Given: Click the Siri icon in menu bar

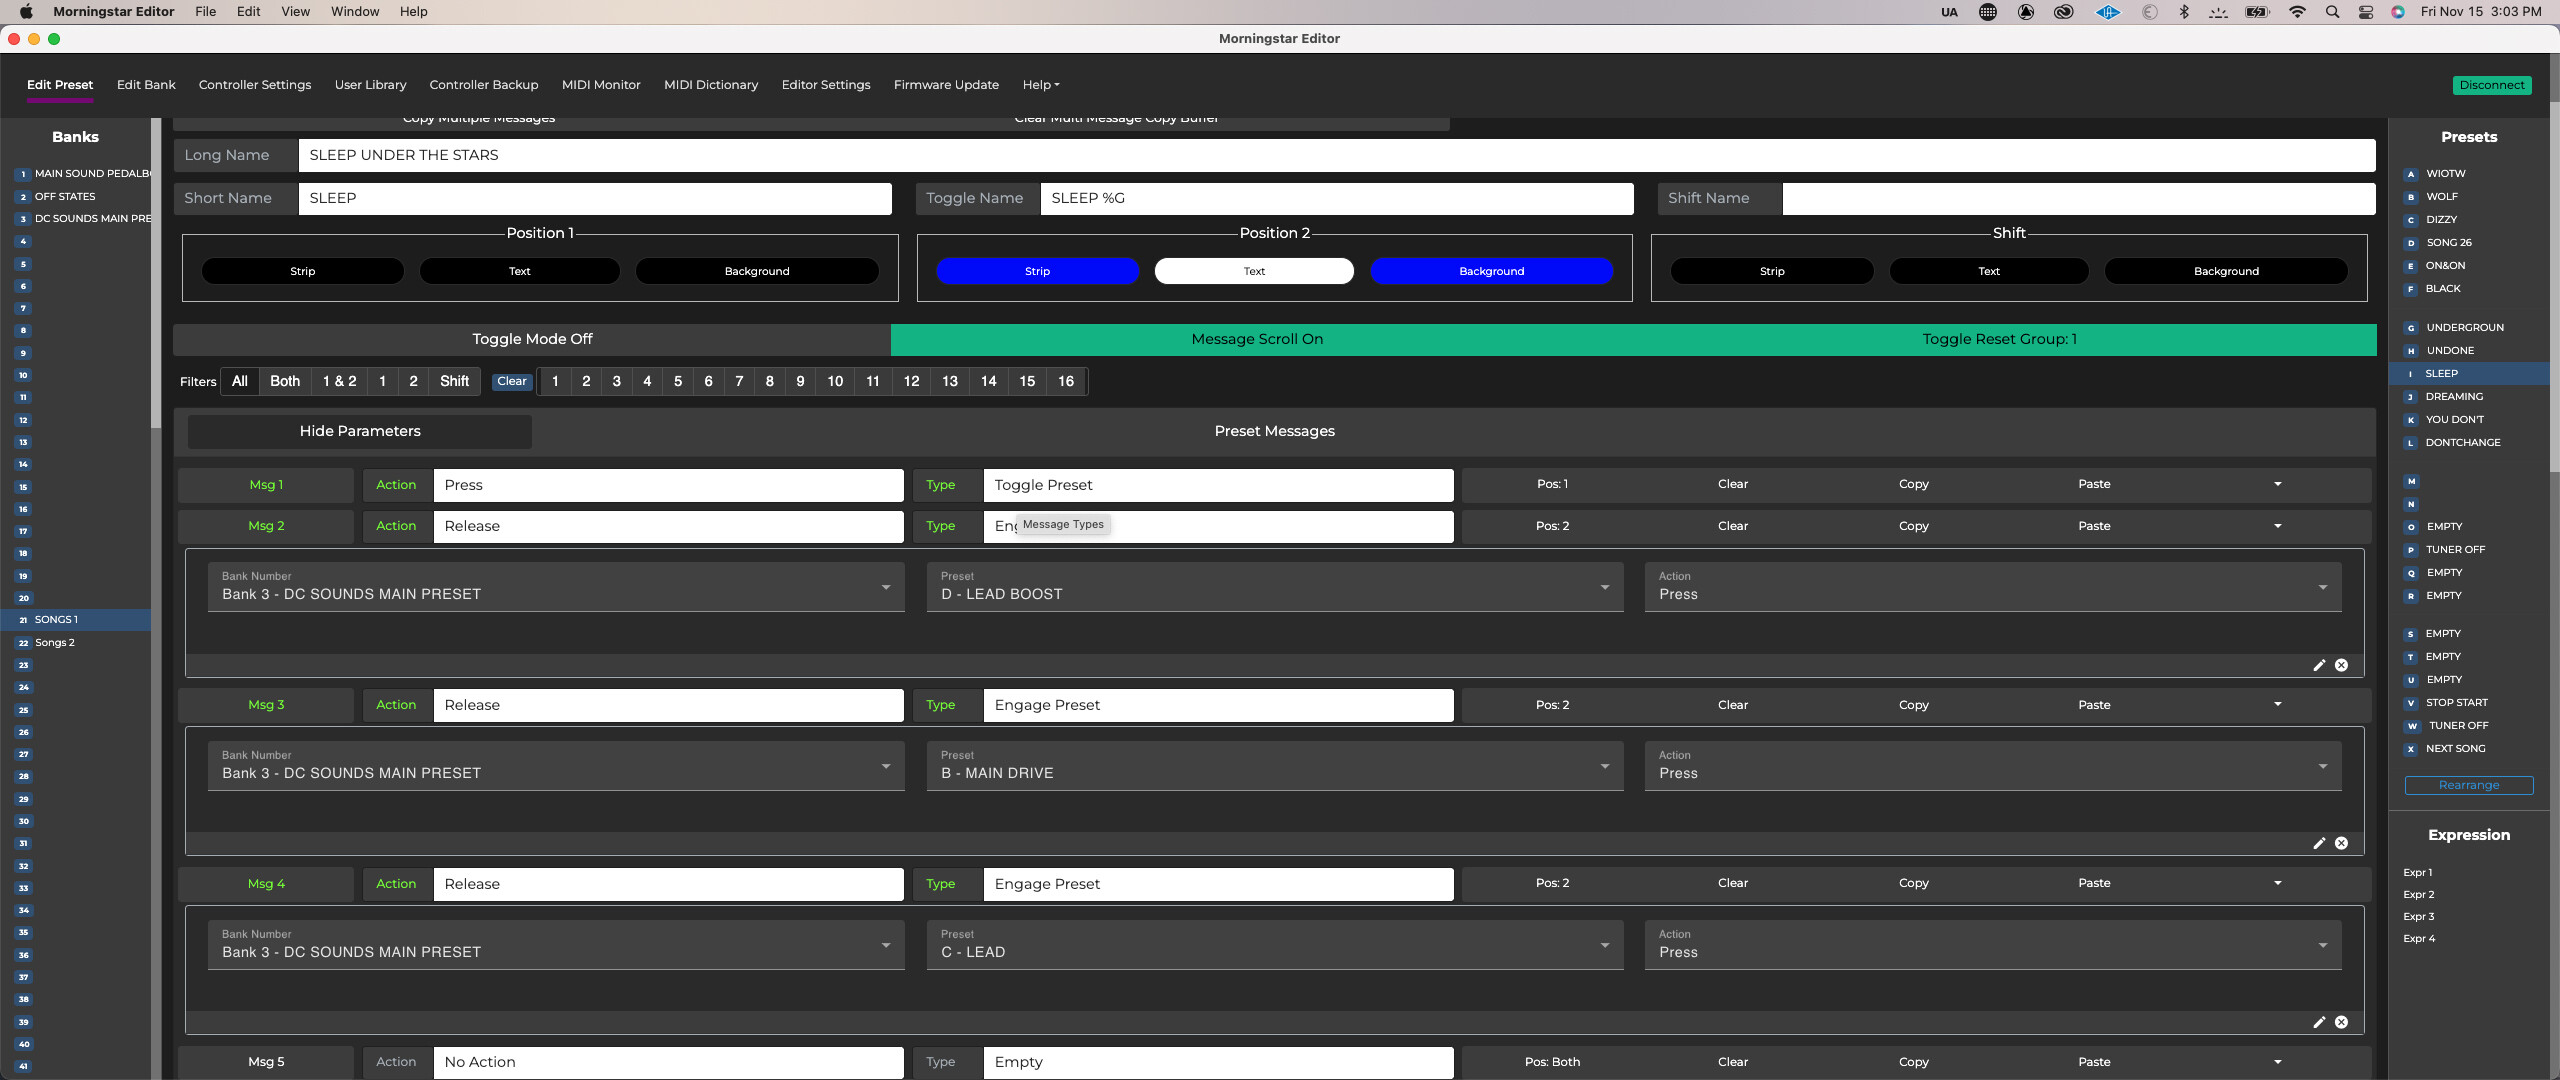Looking at the screenshot, I should click(x=2398, y=12).
